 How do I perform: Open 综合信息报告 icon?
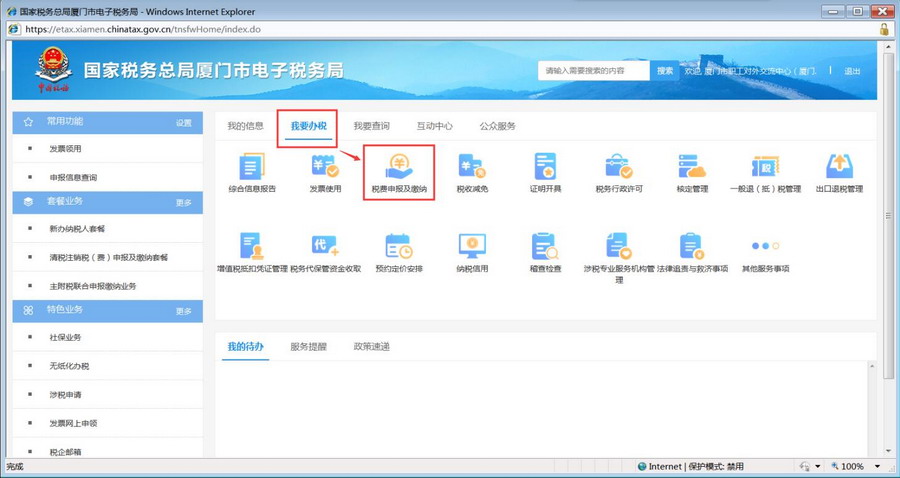[251, 166]
